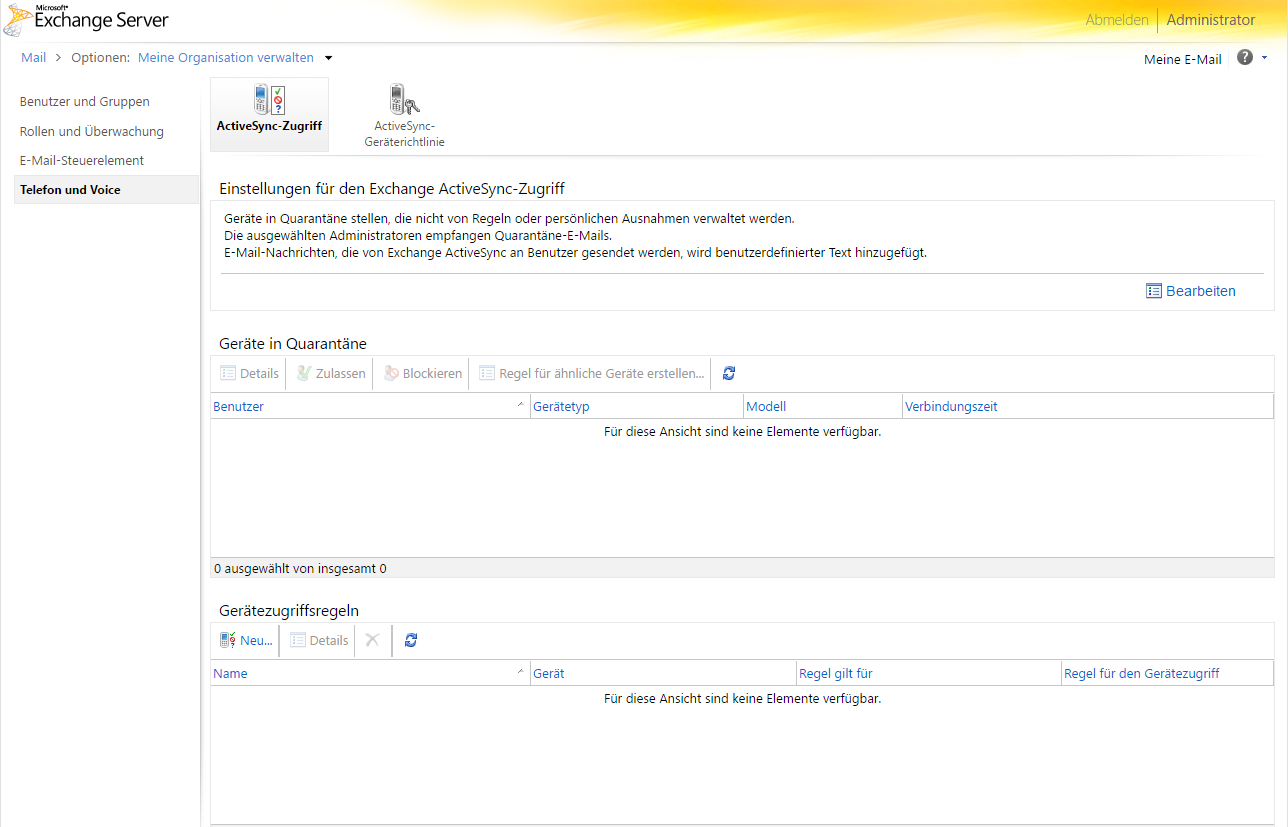Click Bearbeiten to edit ActiveSync settings
The height and width of the screenshot is (827, 1288).
(x=1191, y=291)
